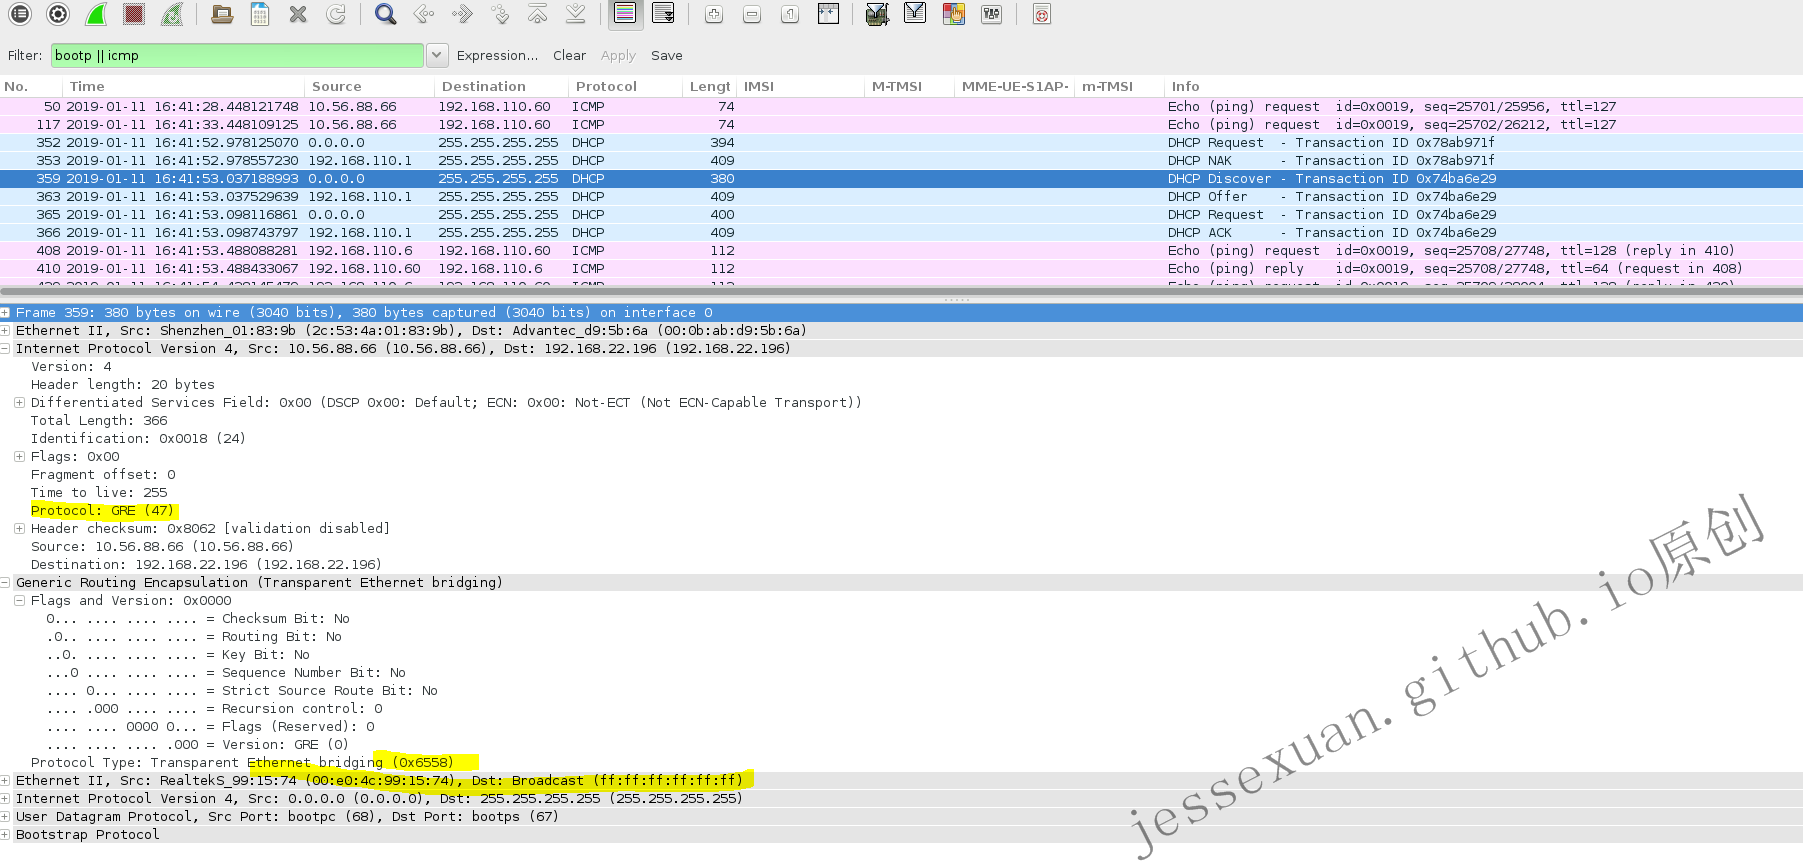Edit display filters

(x=915, y=14)
